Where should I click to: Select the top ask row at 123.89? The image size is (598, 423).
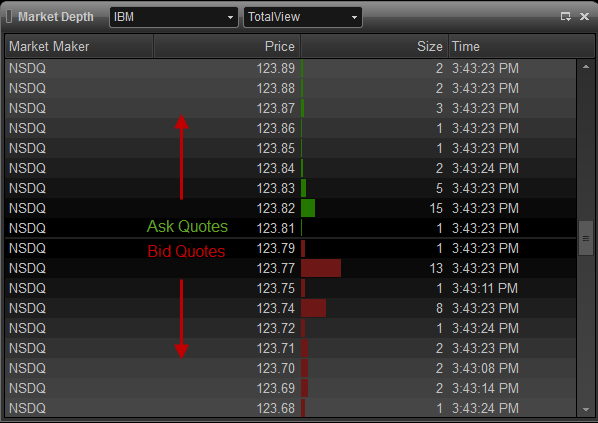tap(291, 68)
